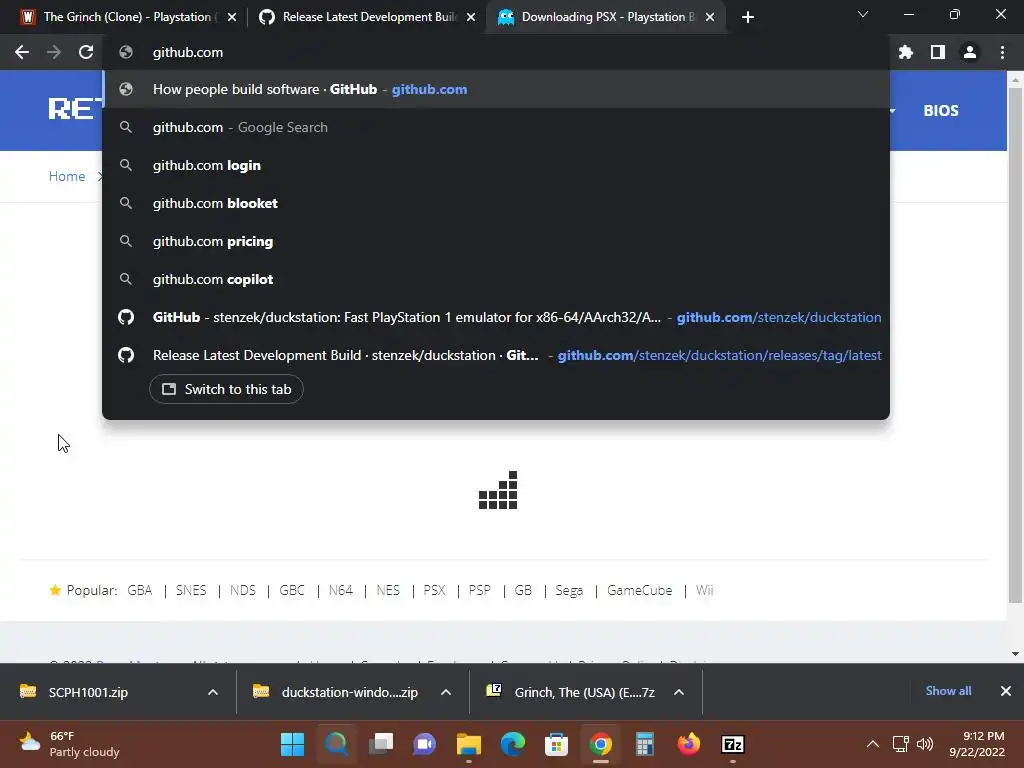Open the Sega popular link

coord(569,590)
